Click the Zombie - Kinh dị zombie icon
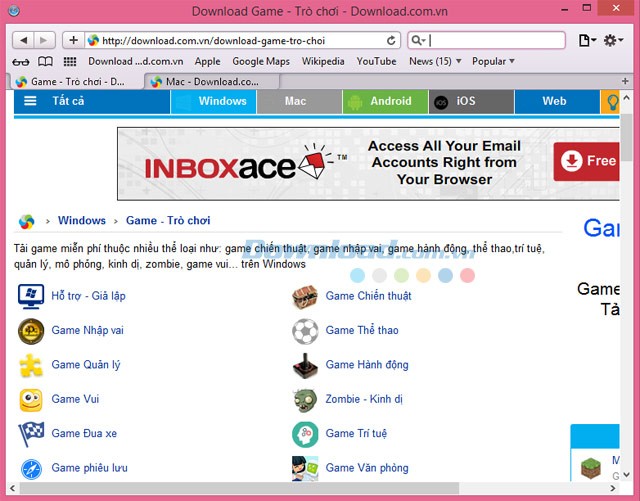The width and height of the screenshot is (640, 501). 305,400
